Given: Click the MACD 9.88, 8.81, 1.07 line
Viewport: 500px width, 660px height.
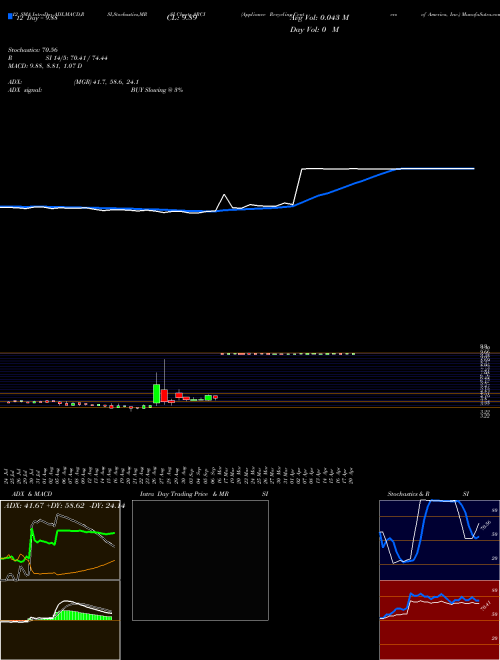Looking at the screenshot, I should point(45,66).
